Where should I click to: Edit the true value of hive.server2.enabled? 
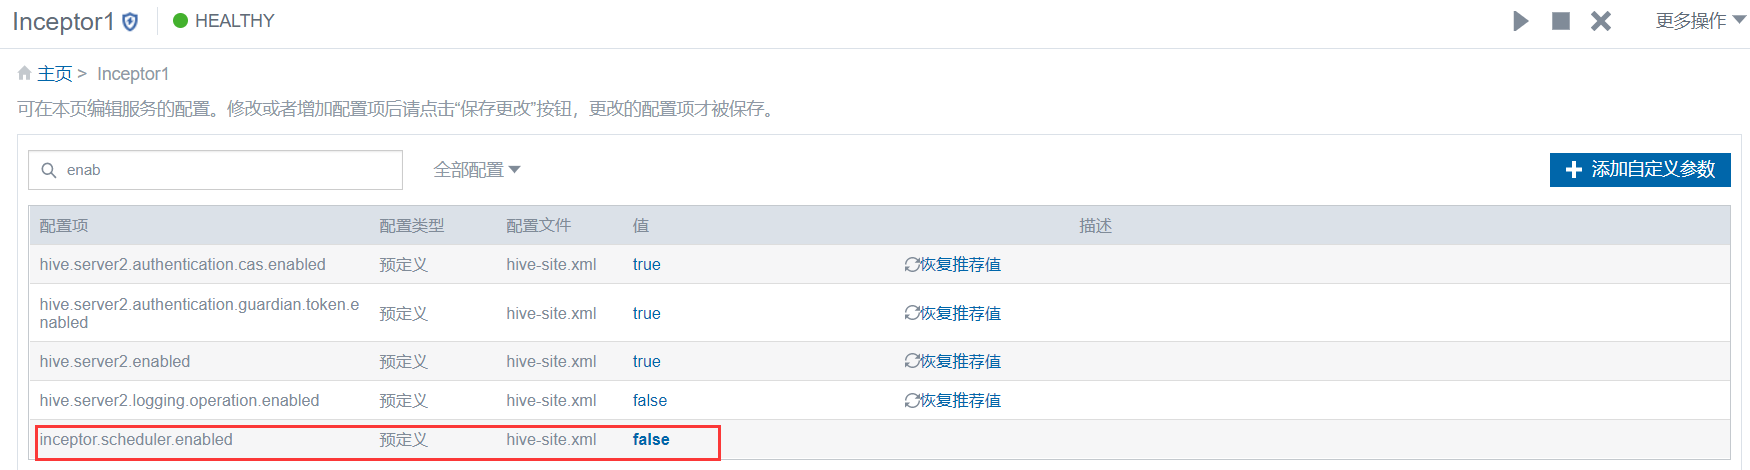[646, 362]
